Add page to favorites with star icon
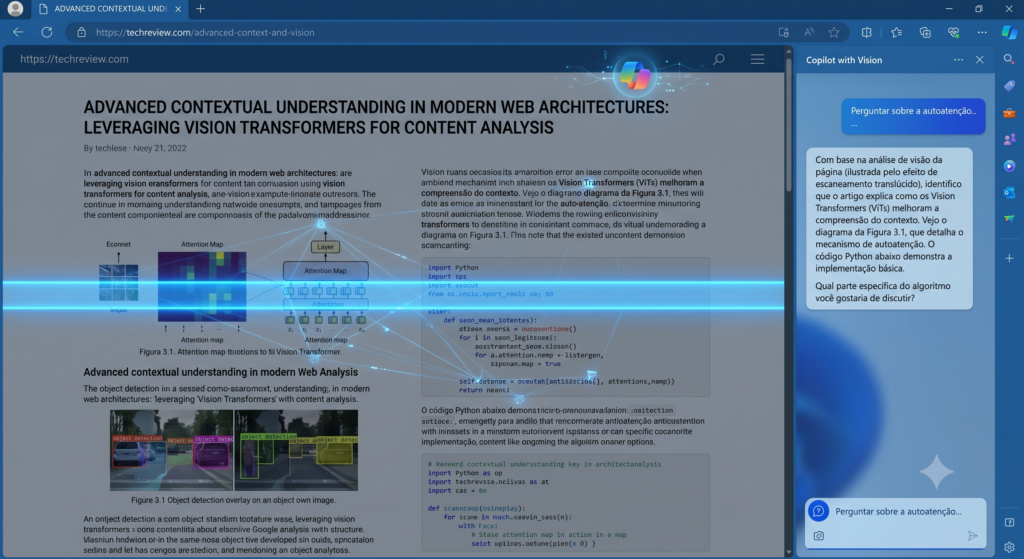Viewport: 1024px width, 559px height. pos(834,32)
